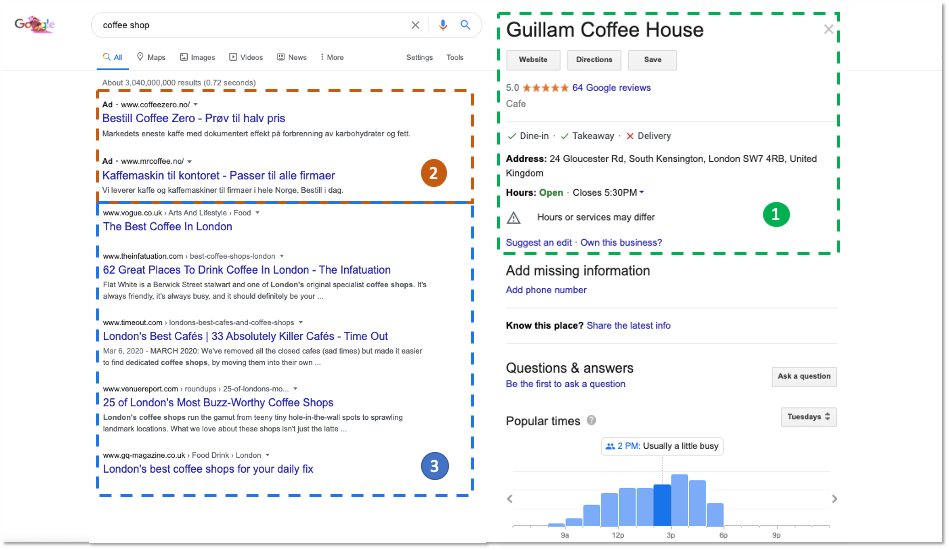Click the Directions button

pyautogui.click(x=594, y=60)
